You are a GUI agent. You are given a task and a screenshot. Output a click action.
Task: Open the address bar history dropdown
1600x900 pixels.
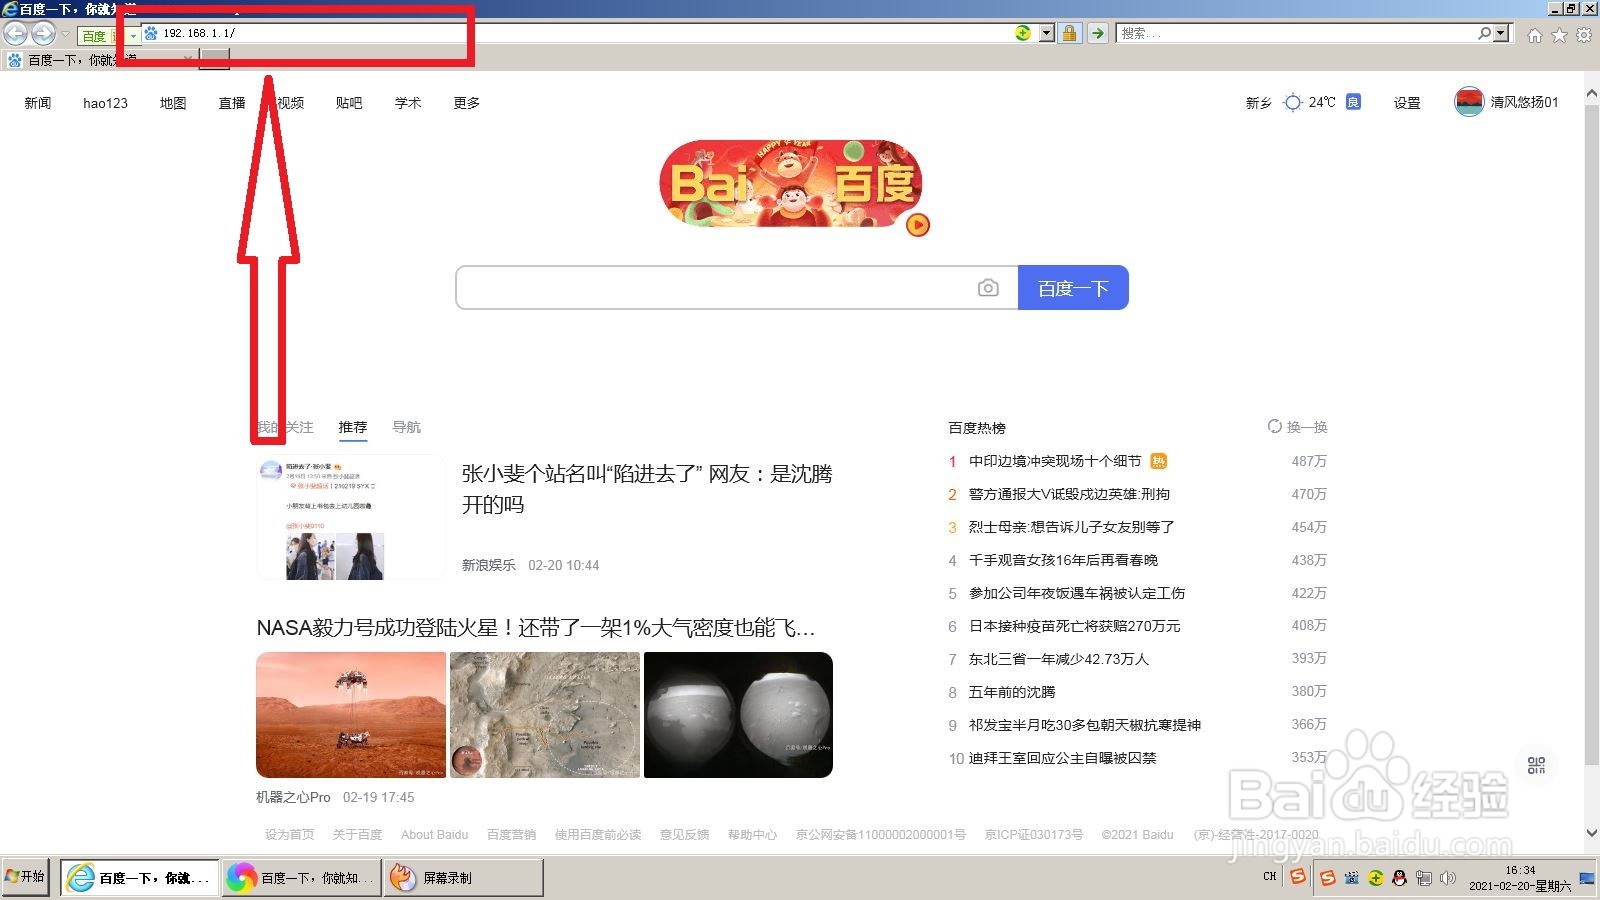coord(1047,33)
